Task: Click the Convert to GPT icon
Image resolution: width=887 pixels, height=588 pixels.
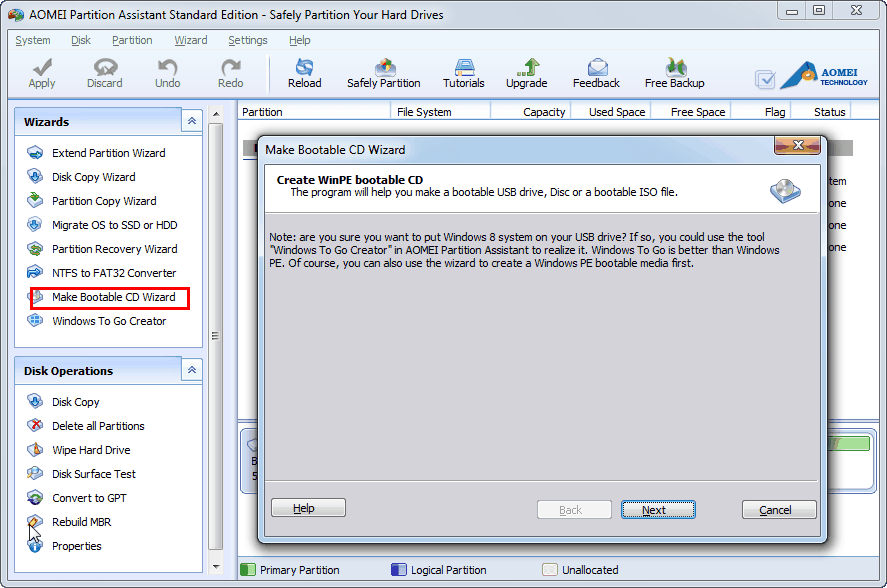Action: (35, 497)
